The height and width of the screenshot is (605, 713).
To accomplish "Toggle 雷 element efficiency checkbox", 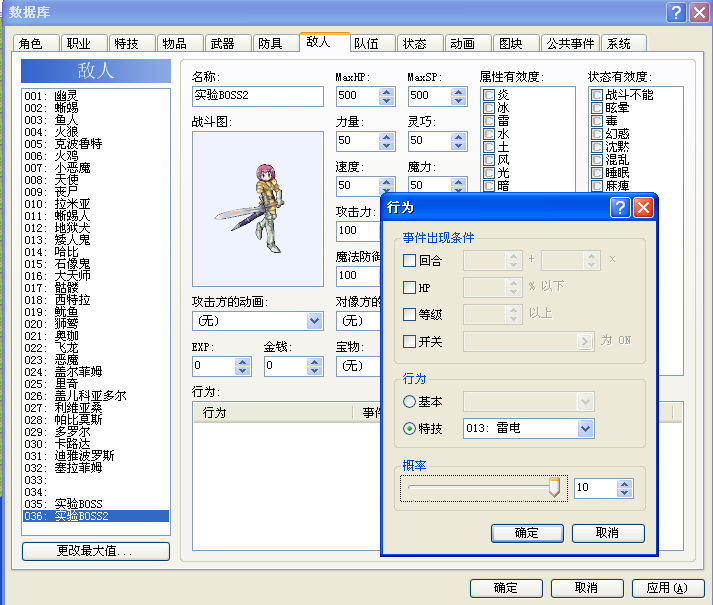I will 489,121.
